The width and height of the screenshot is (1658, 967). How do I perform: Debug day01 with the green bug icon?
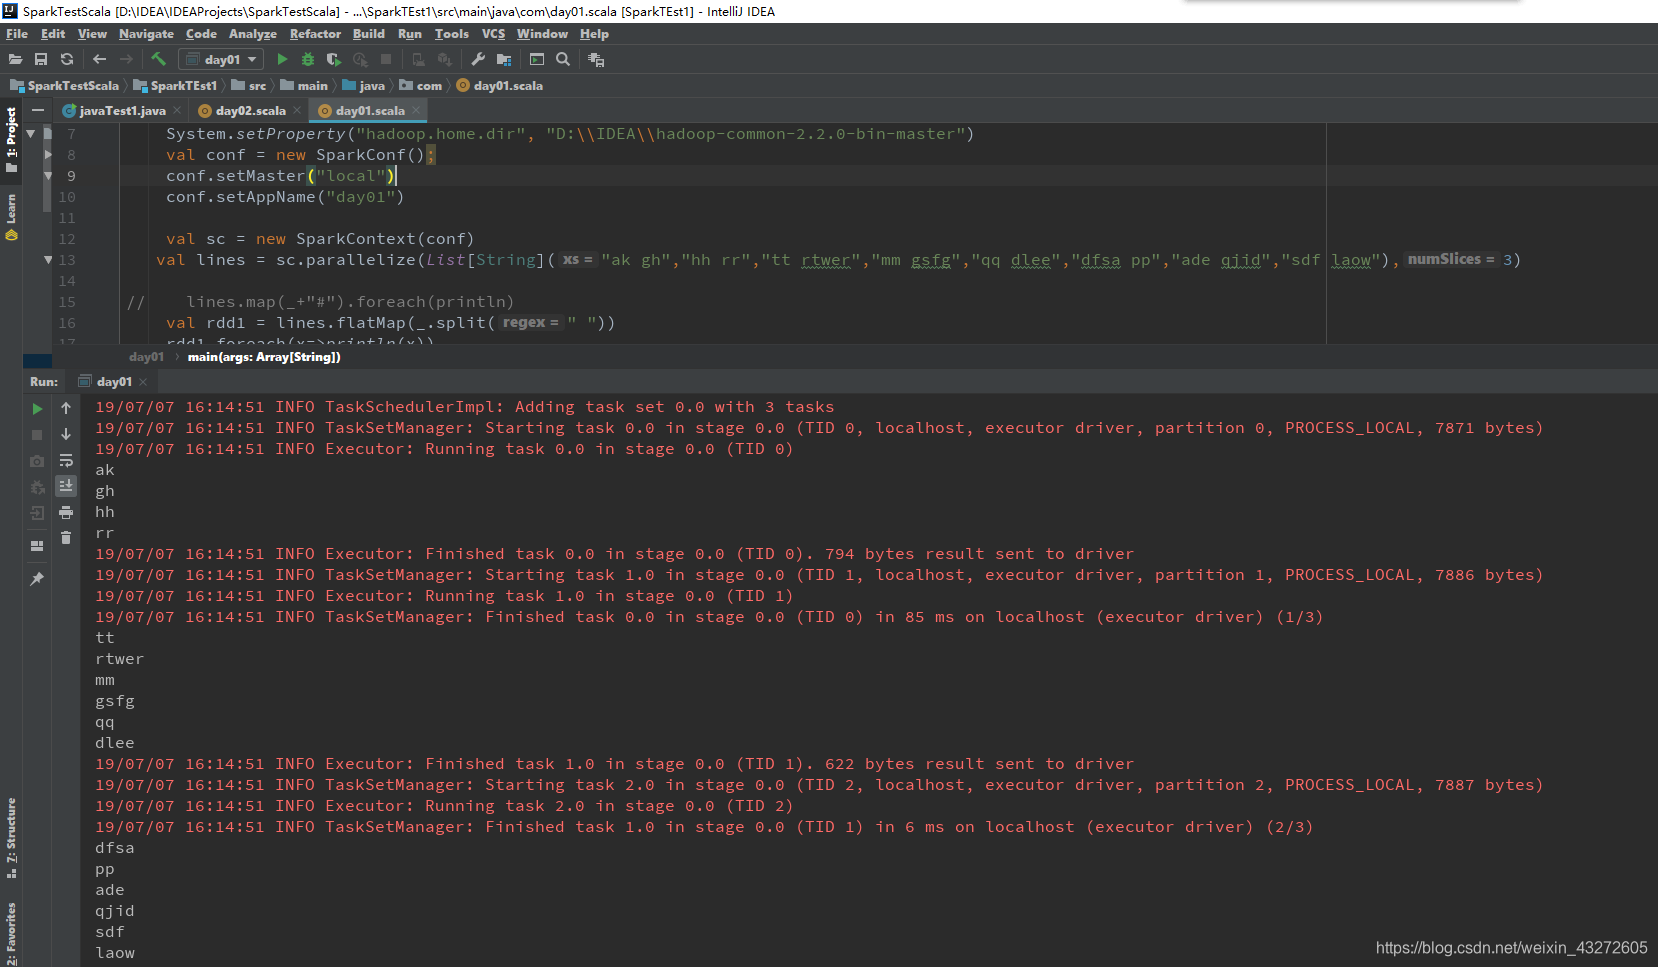tap(308, 59)
